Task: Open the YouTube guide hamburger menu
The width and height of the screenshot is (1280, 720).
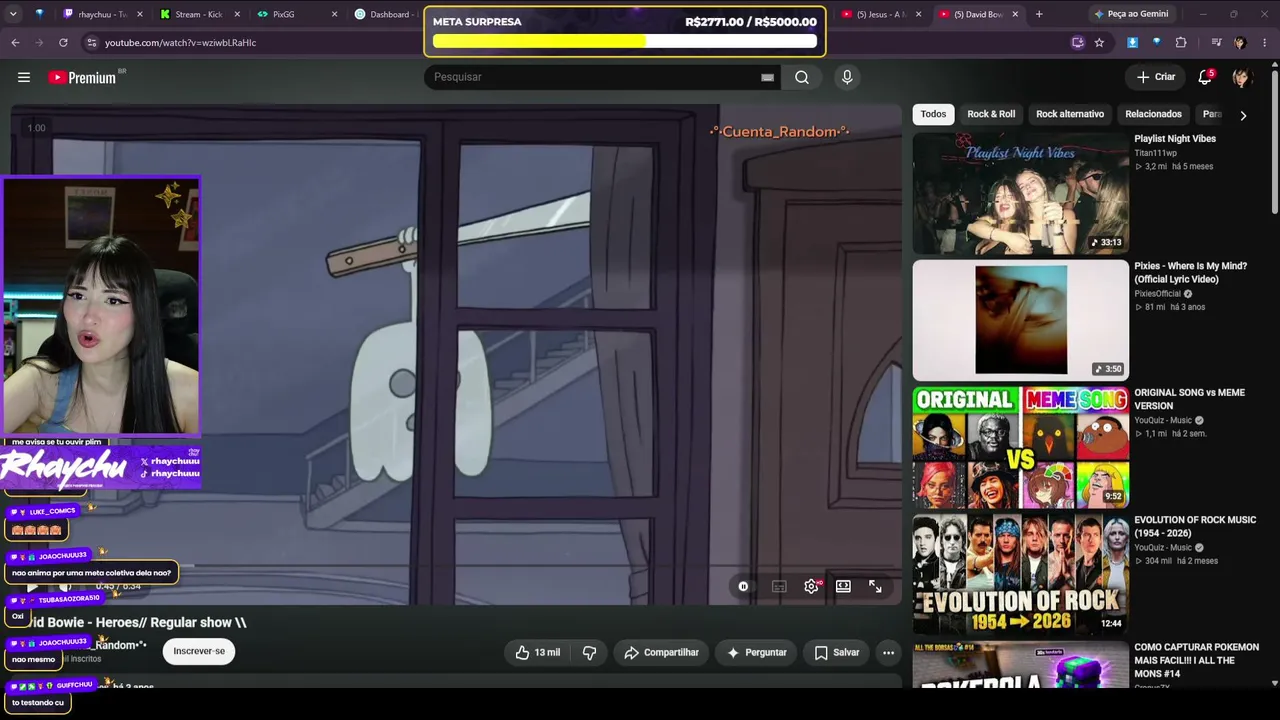Action: [24, 77]
